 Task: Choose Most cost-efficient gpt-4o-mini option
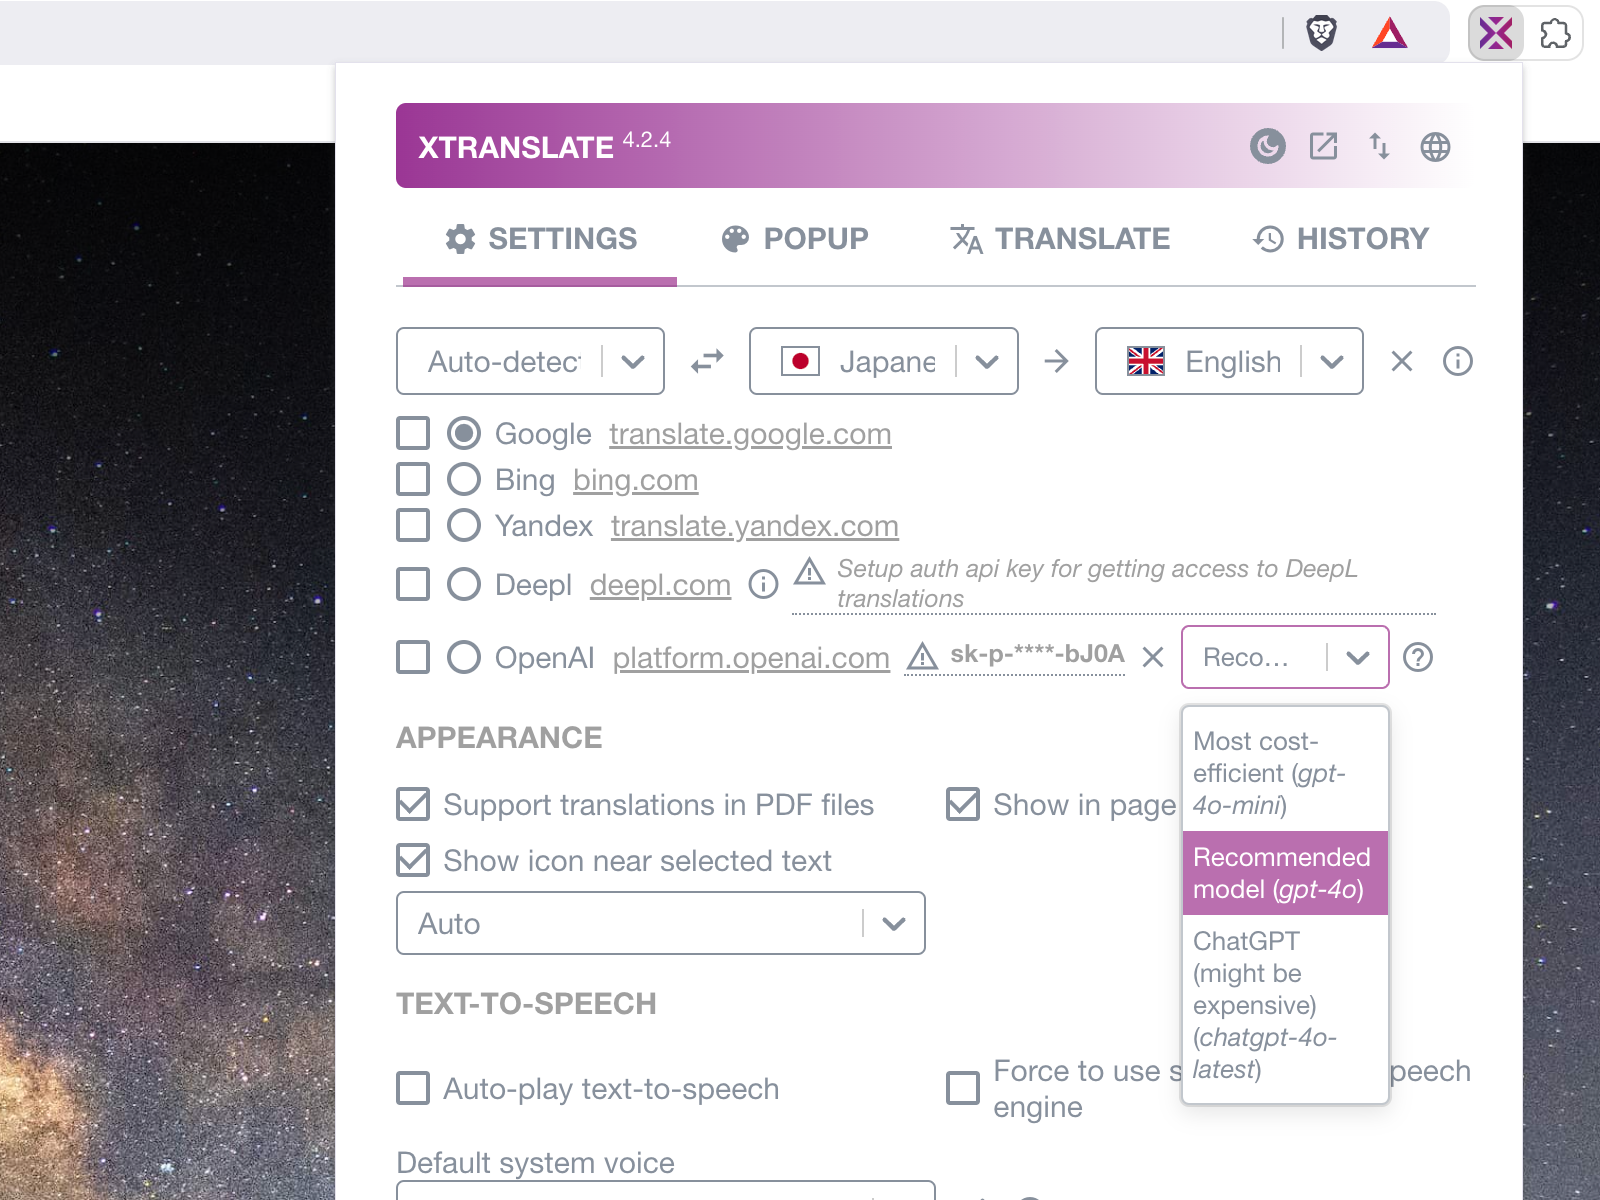tap(1285, 772)
